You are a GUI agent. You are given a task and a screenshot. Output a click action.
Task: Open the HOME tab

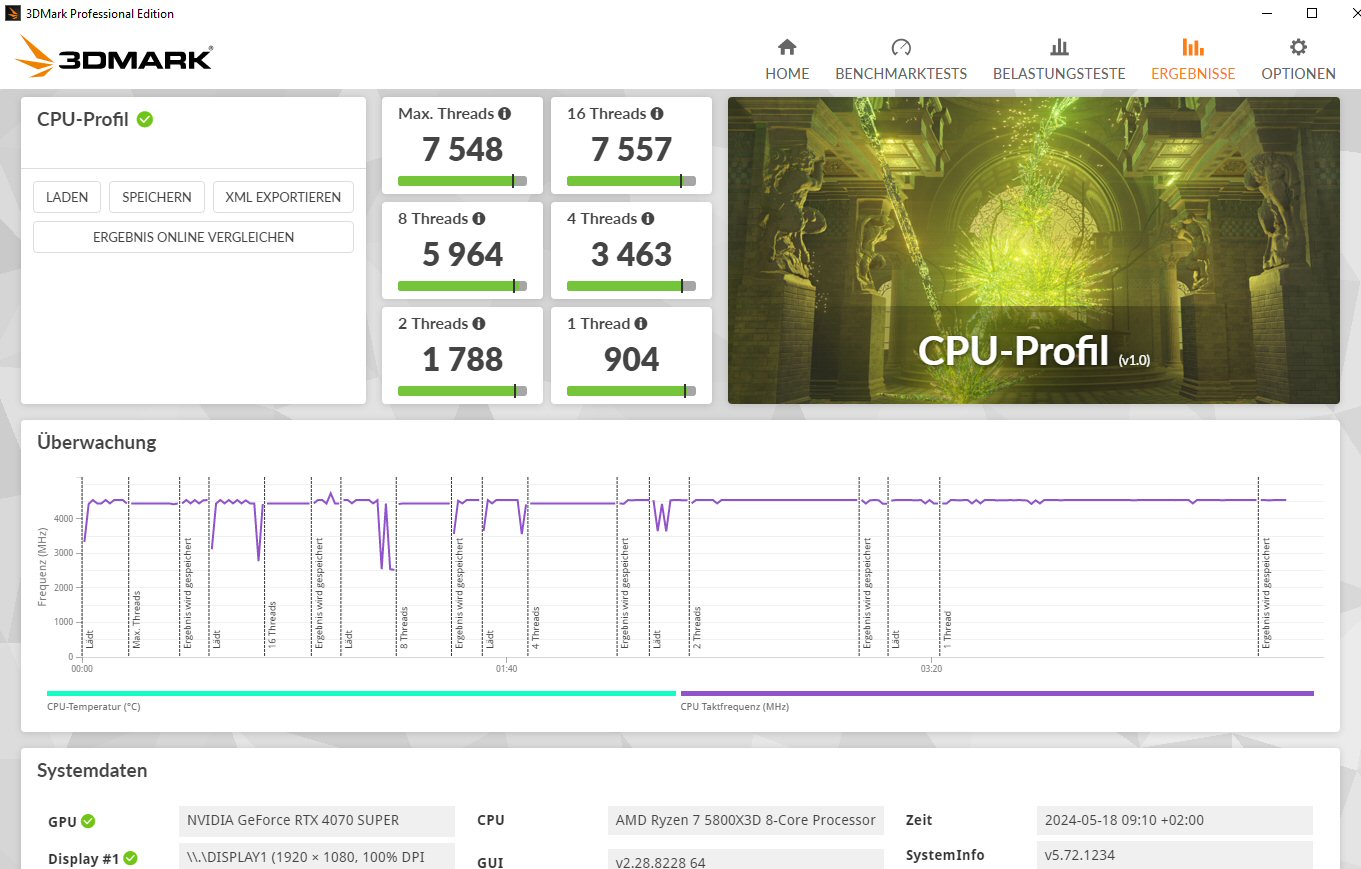[787, 59]
